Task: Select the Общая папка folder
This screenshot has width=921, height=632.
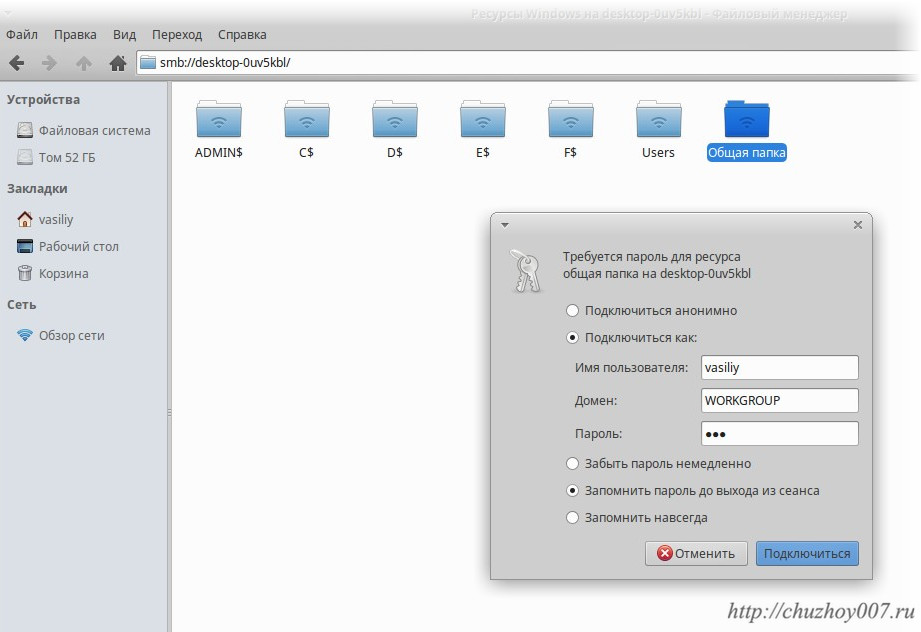Action: click(746, 120)
